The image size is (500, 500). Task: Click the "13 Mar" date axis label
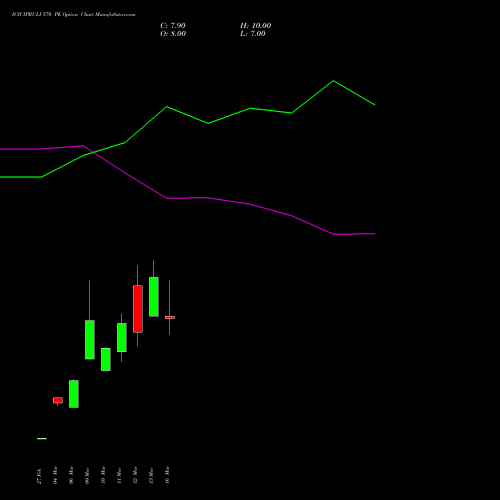pyautogui.click(x=151, y=475)
